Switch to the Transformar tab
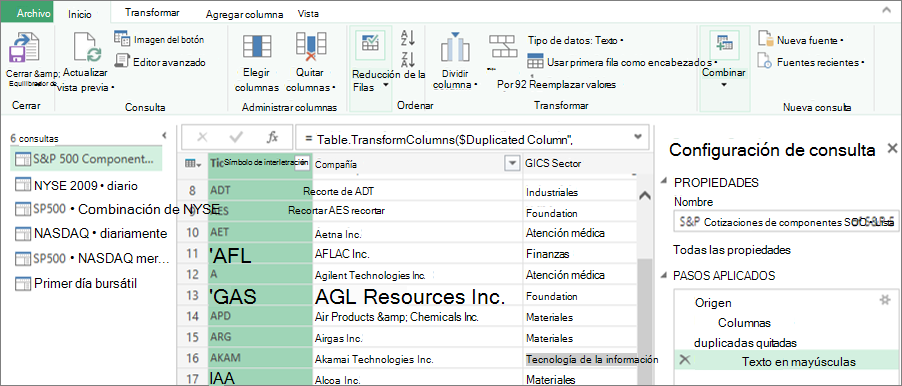 point(152,13)
